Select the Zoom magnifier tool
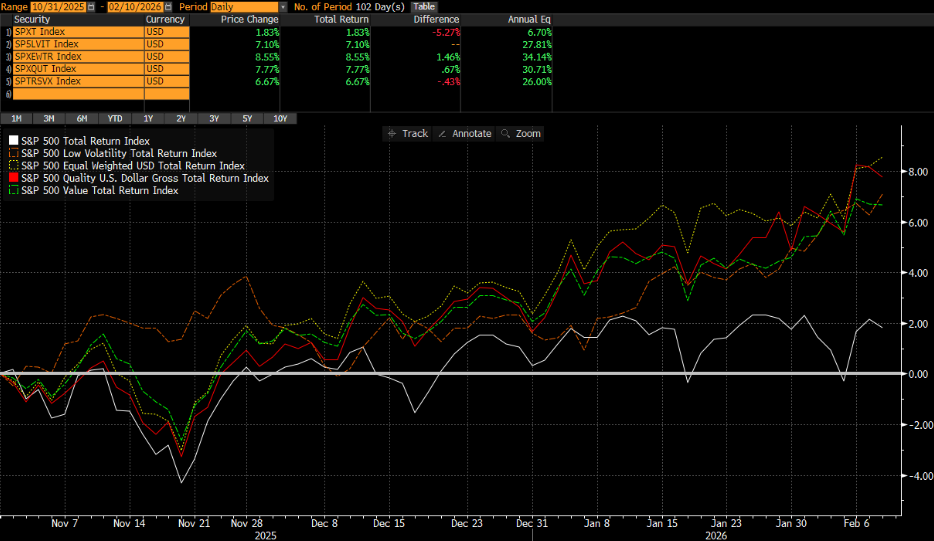Viewport: 934px width, 541px height. click(x=521, y=134)
